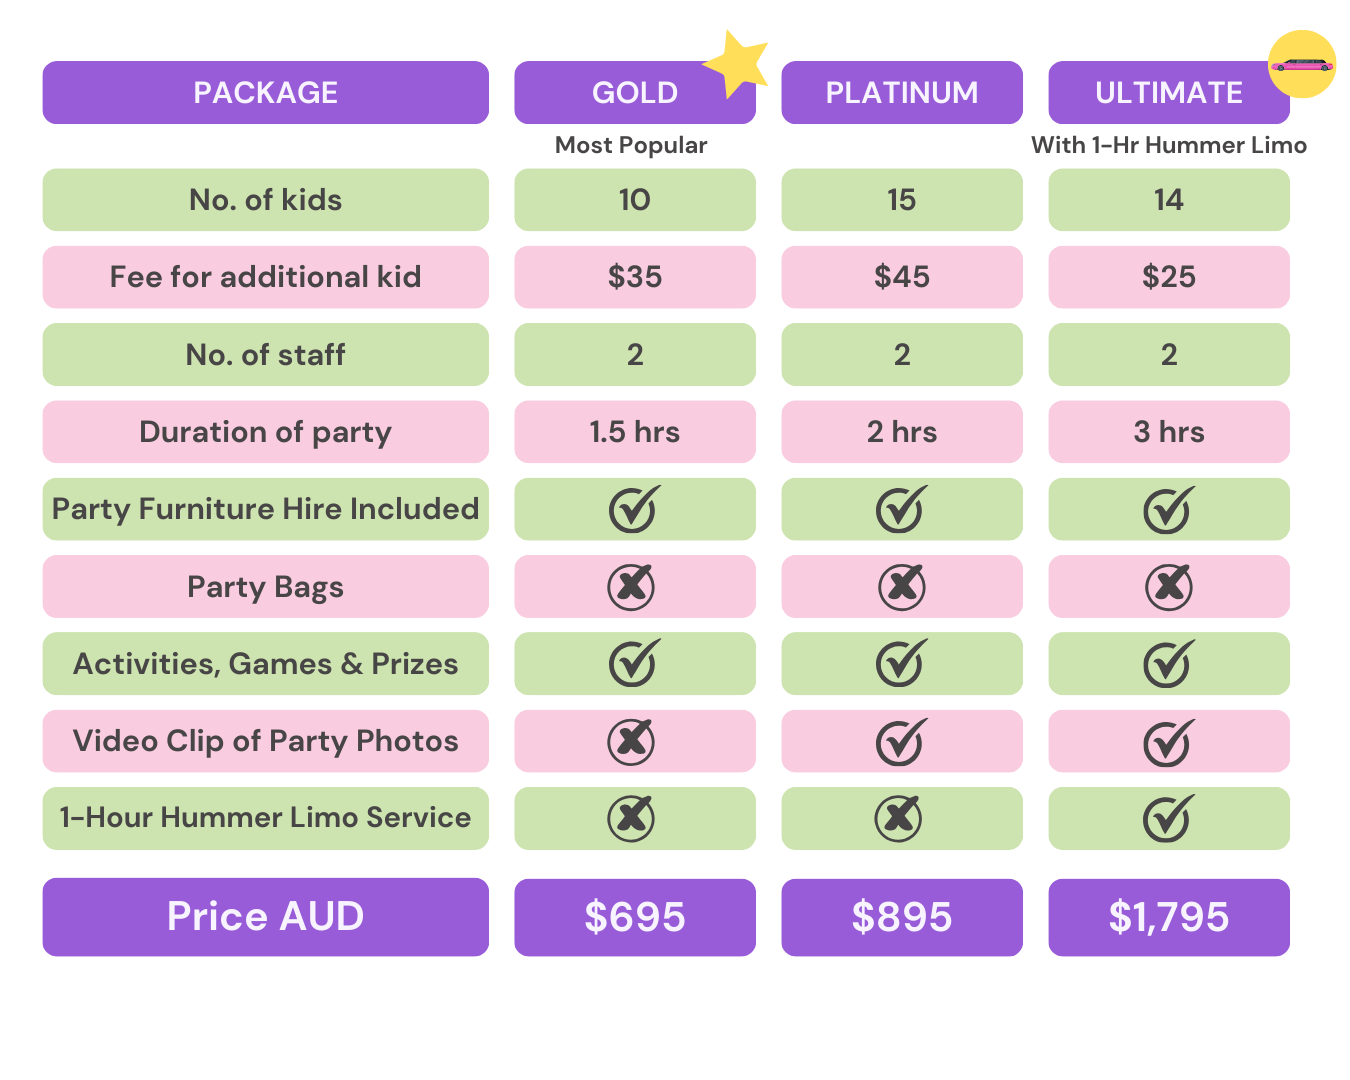Click Platinum's Video Clip checkmark icon
The width and height of the screenshot is (1350, 1080).
coord(901,741)
